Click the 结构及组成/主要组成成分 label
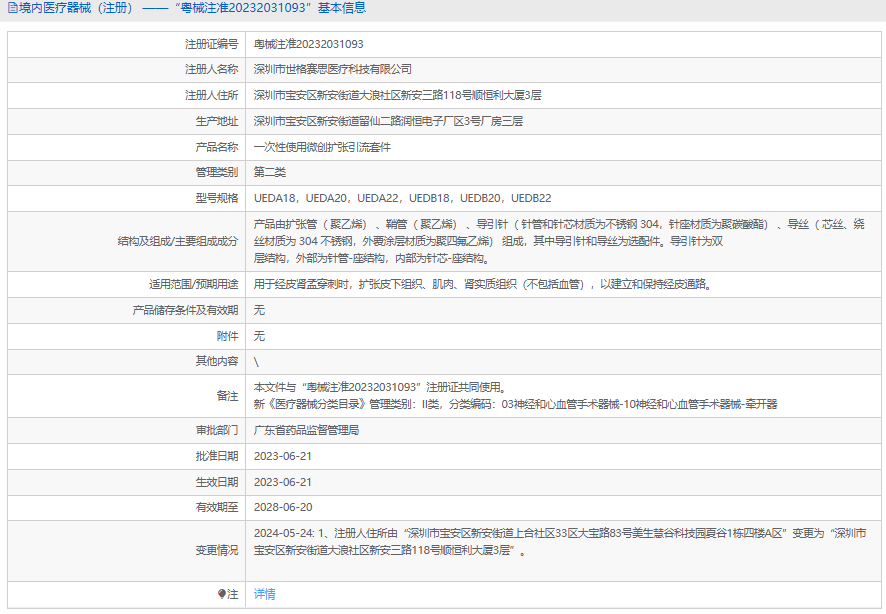 (x=178, y=241)
